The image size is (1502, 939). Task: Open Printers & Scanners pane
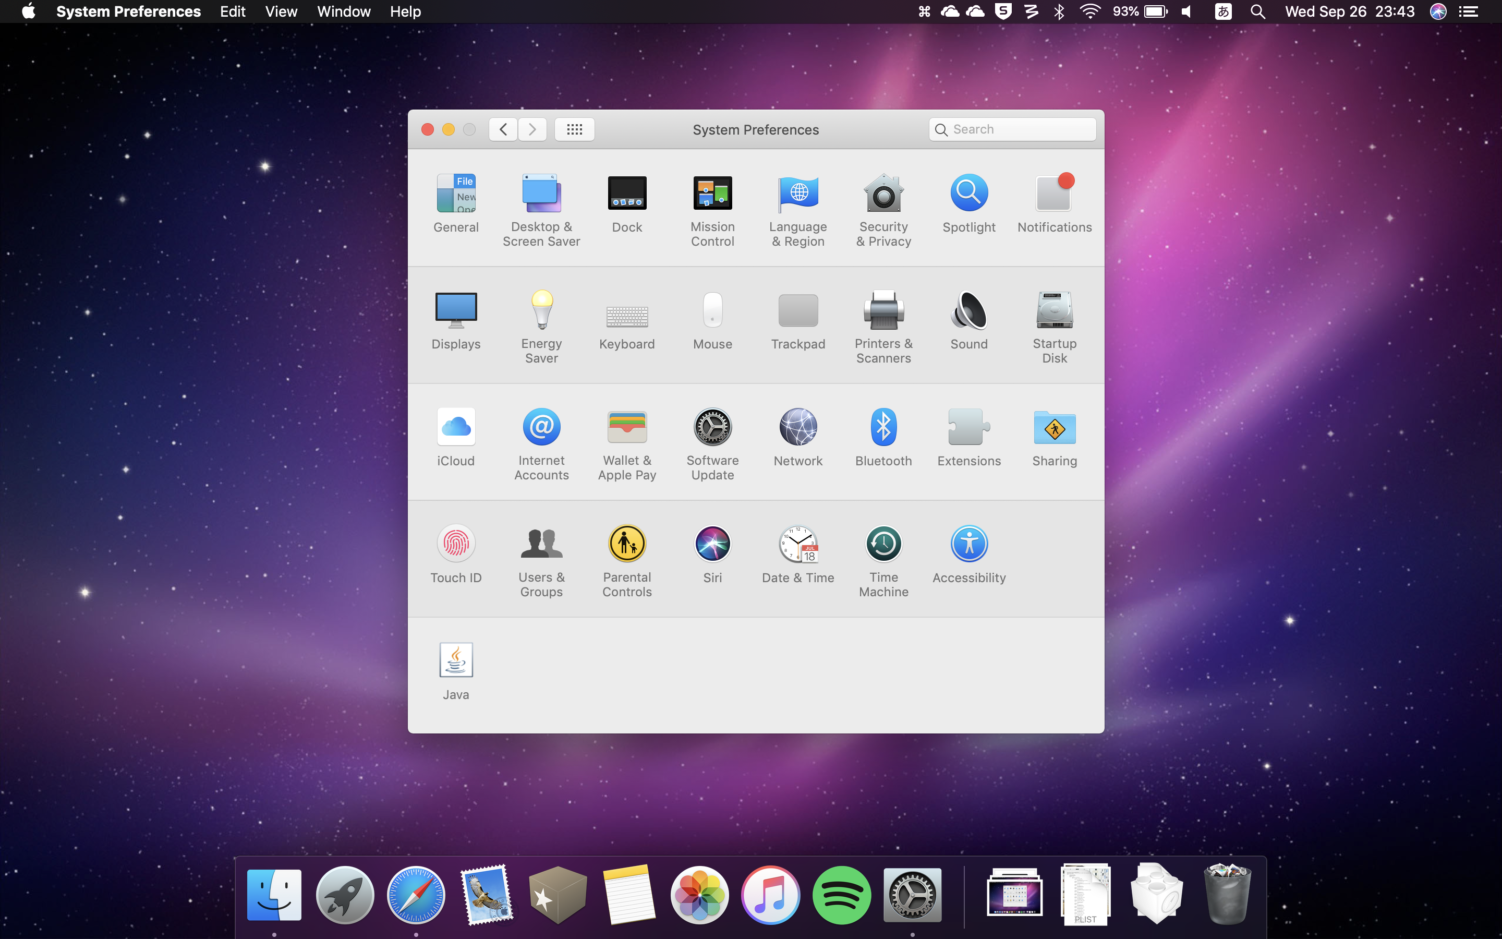[884, 327]
